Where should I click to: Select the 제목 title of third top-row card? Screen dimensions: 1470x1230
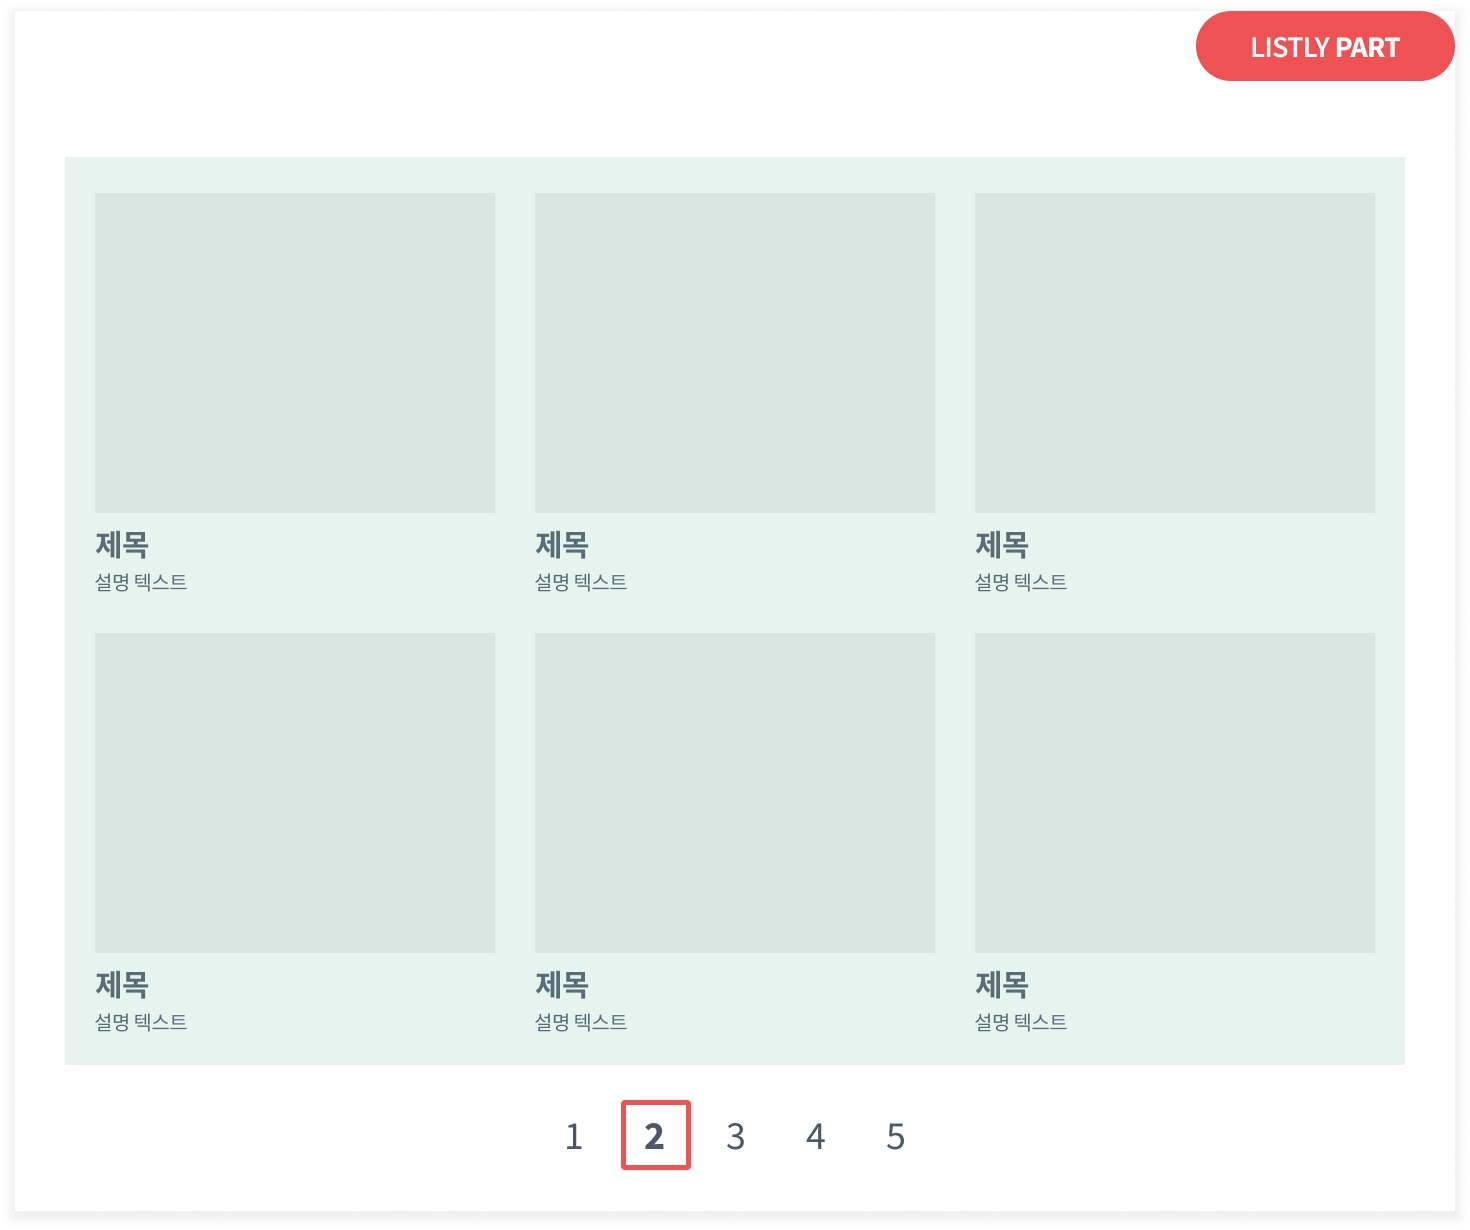(1002, 545)
